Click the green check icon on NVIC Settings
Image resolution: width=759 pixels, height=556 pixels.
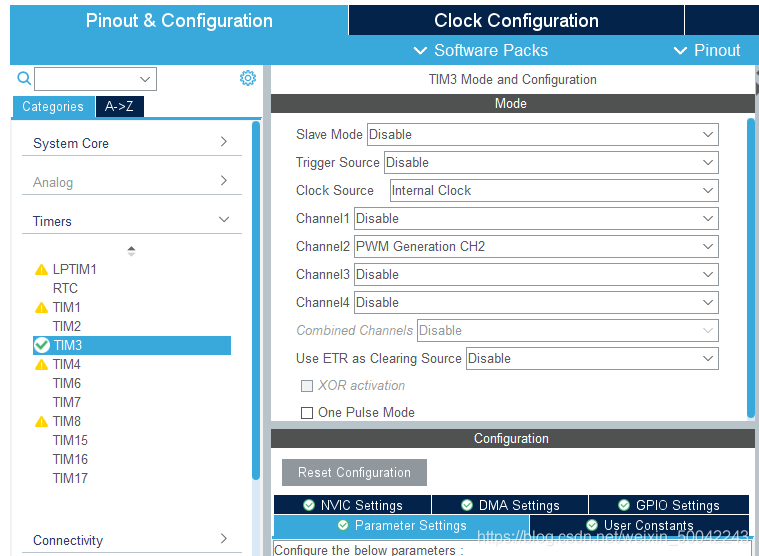pyautogui.click(x=309, y=505)
